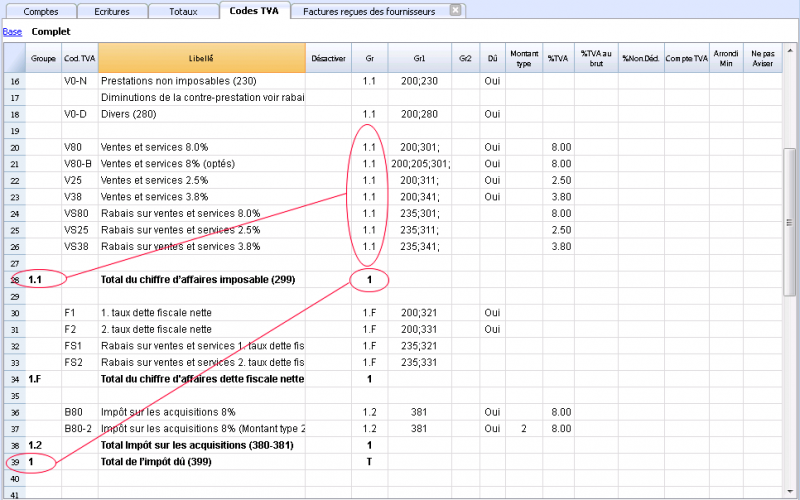Screen dimensions: 800x500
Task: Click the vertical scrollbar up arrow
Action: (x=790, y=51)
